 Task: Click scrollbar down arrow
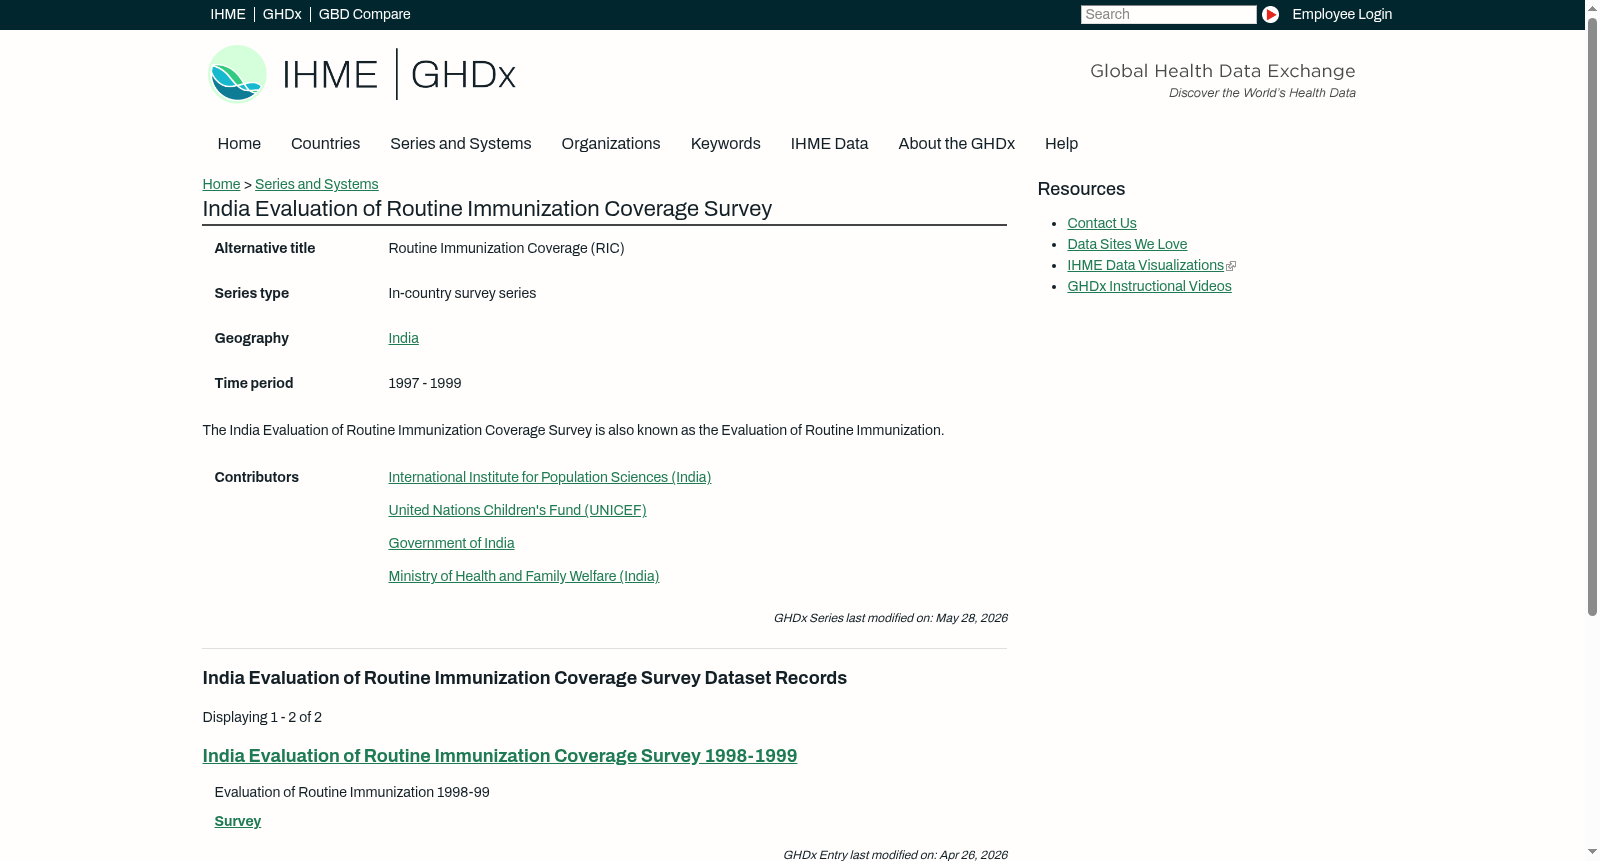pos(1592,853)
